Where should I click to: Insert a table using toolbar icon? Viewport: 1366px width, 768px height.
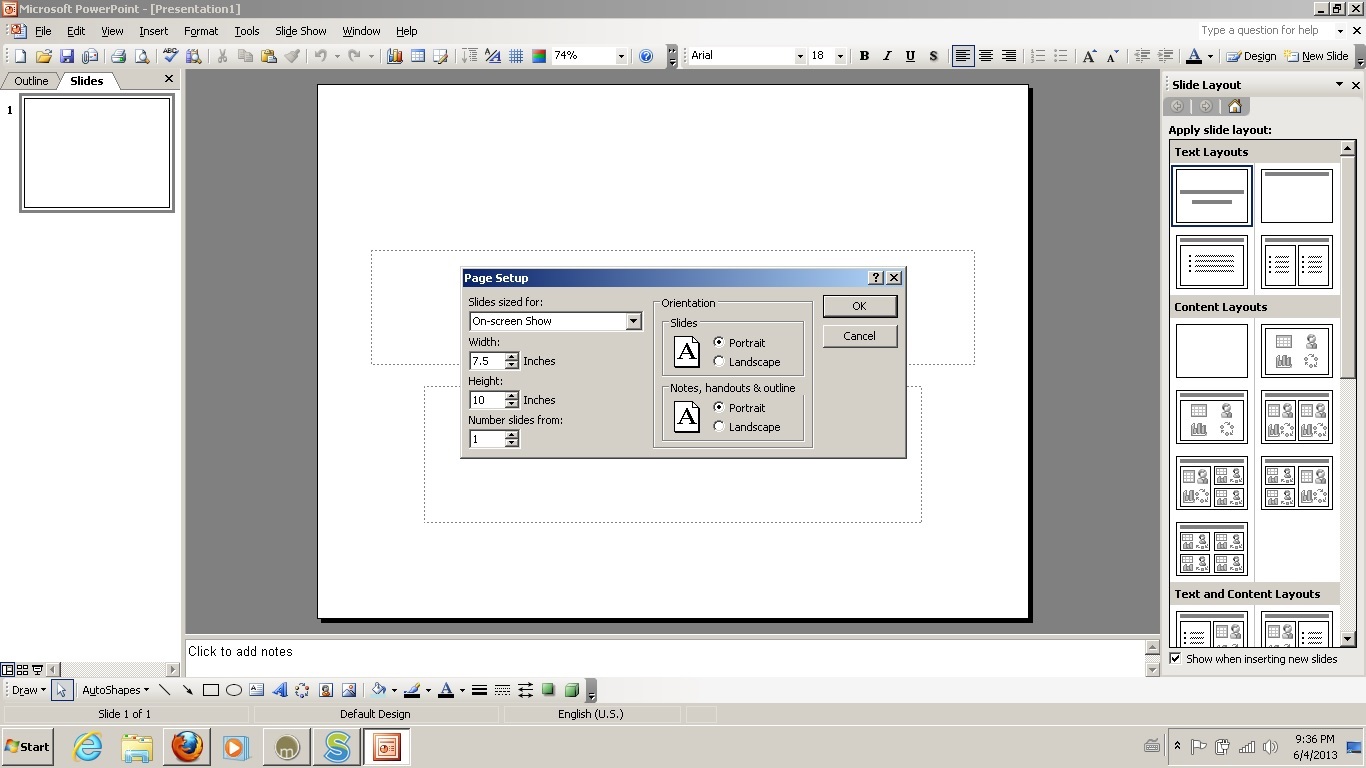point(418,56)
